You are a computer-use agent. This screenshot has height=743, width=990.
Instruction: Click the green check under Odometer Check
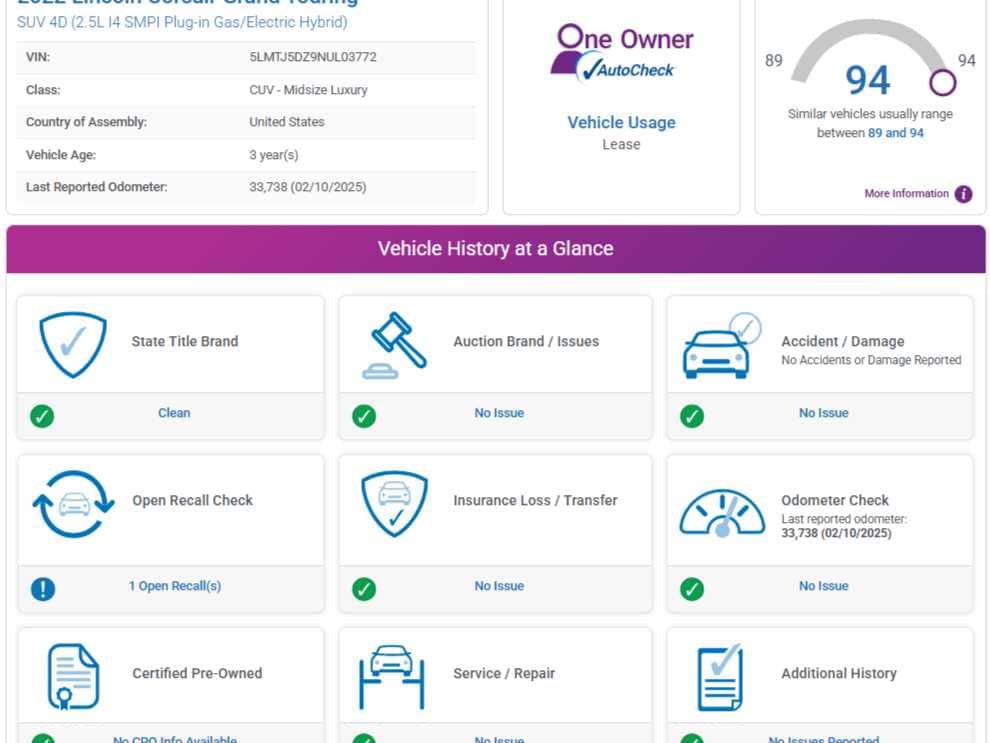click(692, 589)
